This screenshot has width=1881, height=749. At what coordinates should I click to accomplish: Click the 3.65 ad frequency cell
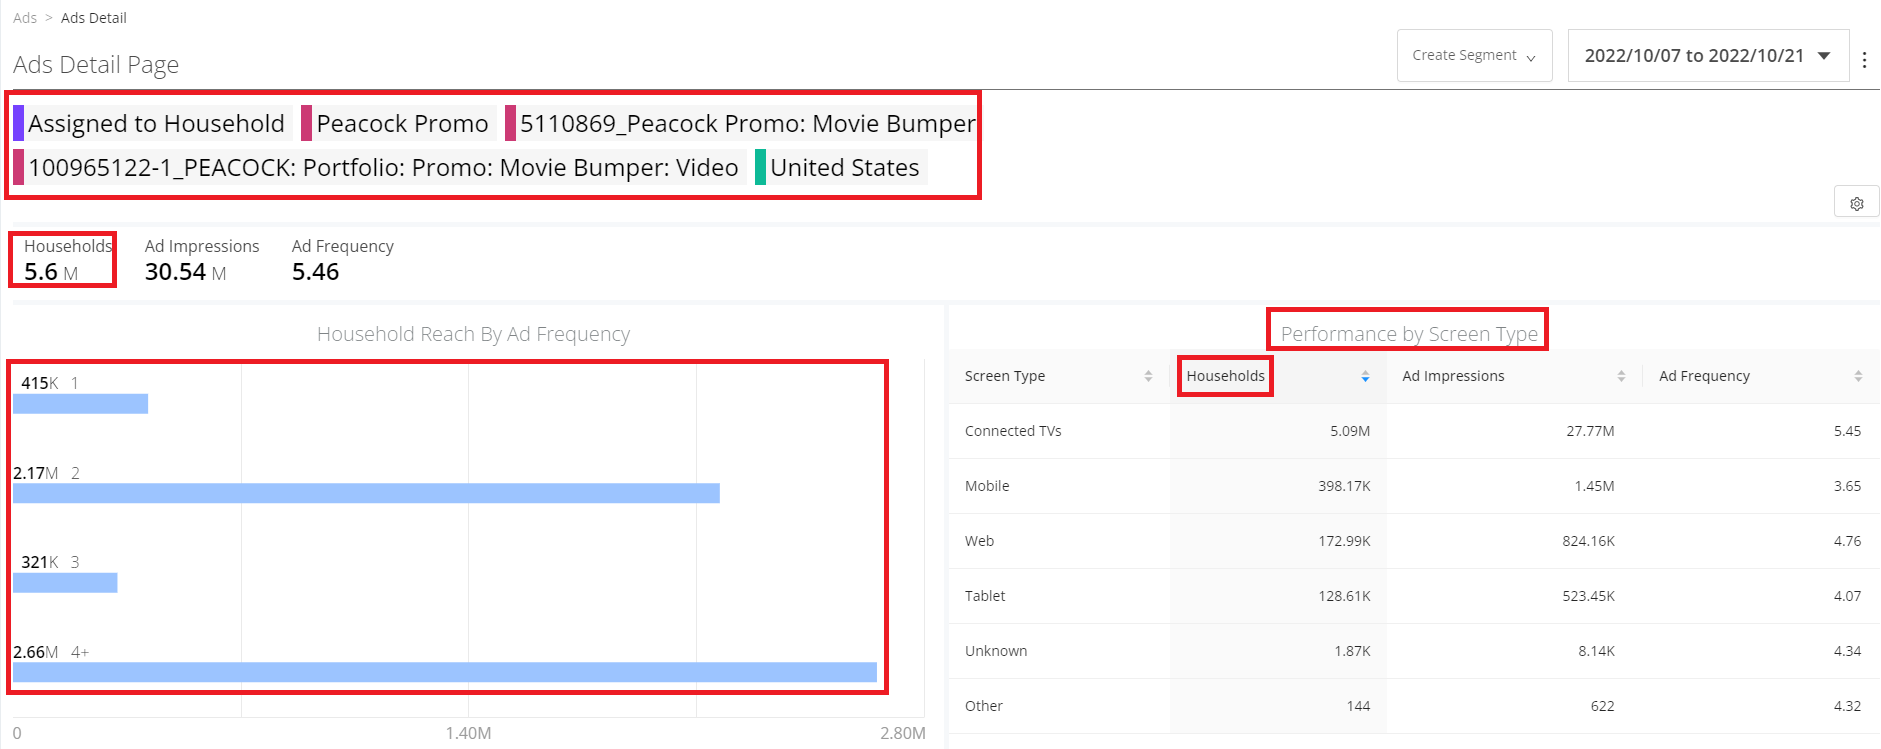pyautogui.click(x=1847, y=486)
